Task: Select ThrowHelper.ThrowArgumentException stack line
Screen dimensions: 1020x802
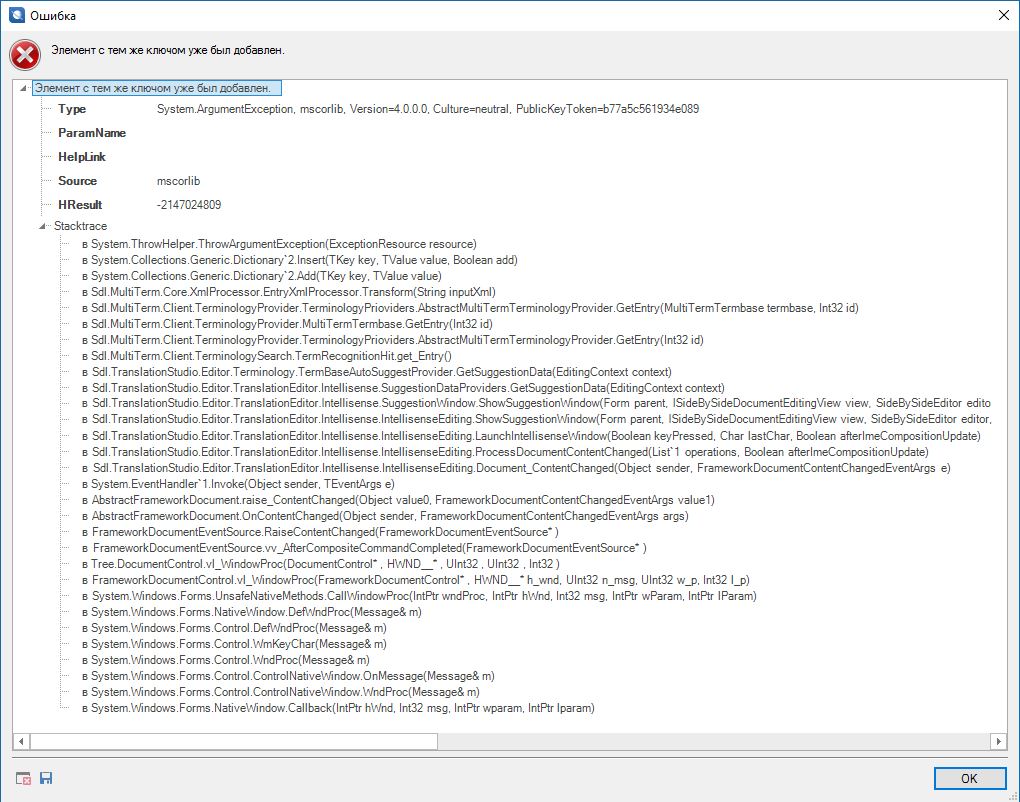Action: pos(279,244)
